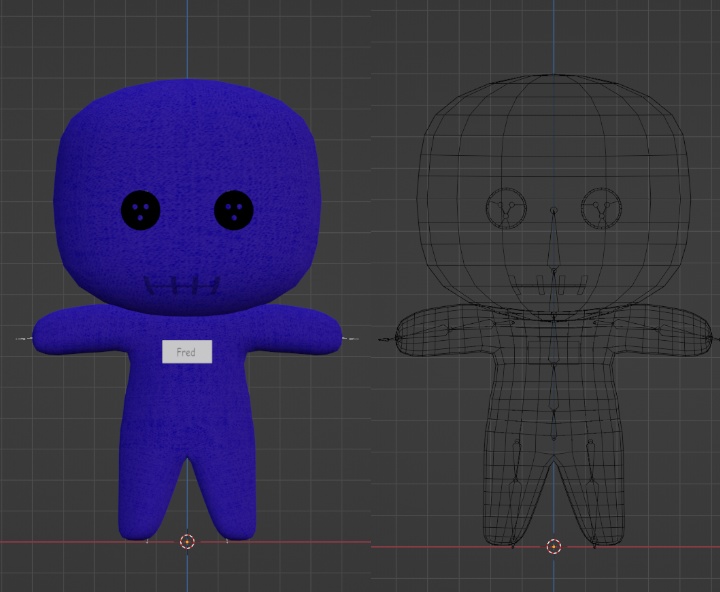Click the wireframe doll's mouth stitches
The height and width of the screenshot is (592, 720).
click(550, 284)
